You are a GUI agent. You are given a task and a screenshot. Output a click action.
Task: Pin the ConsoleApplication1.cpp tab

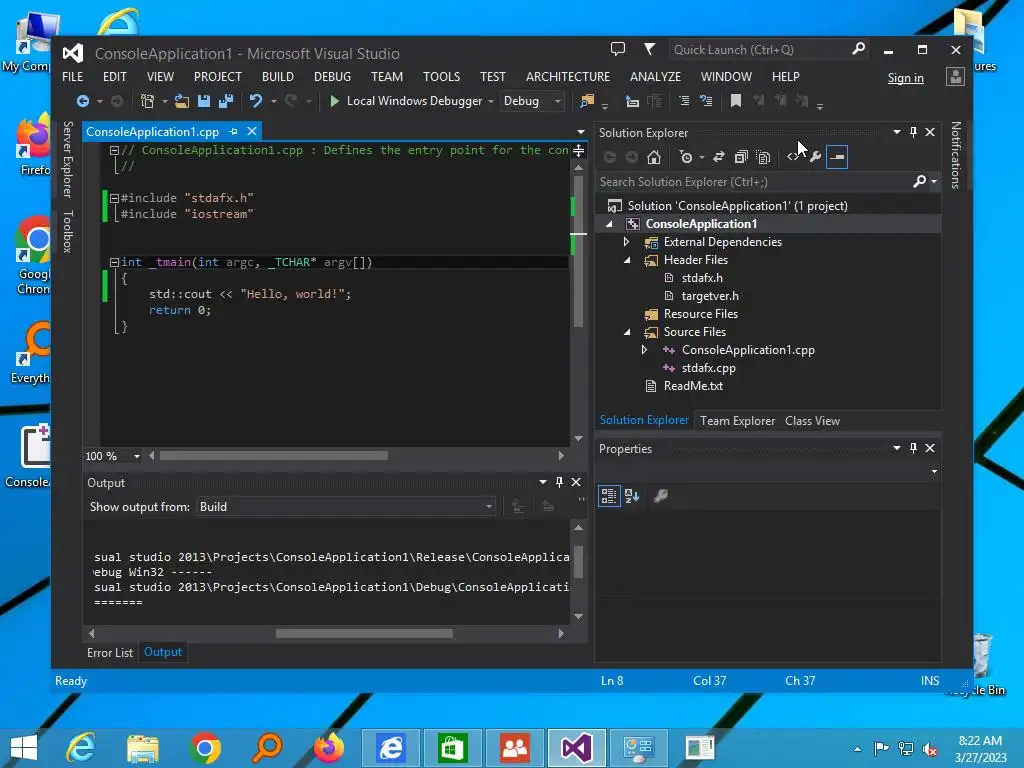pyautogui.click(x=233, y=132)
